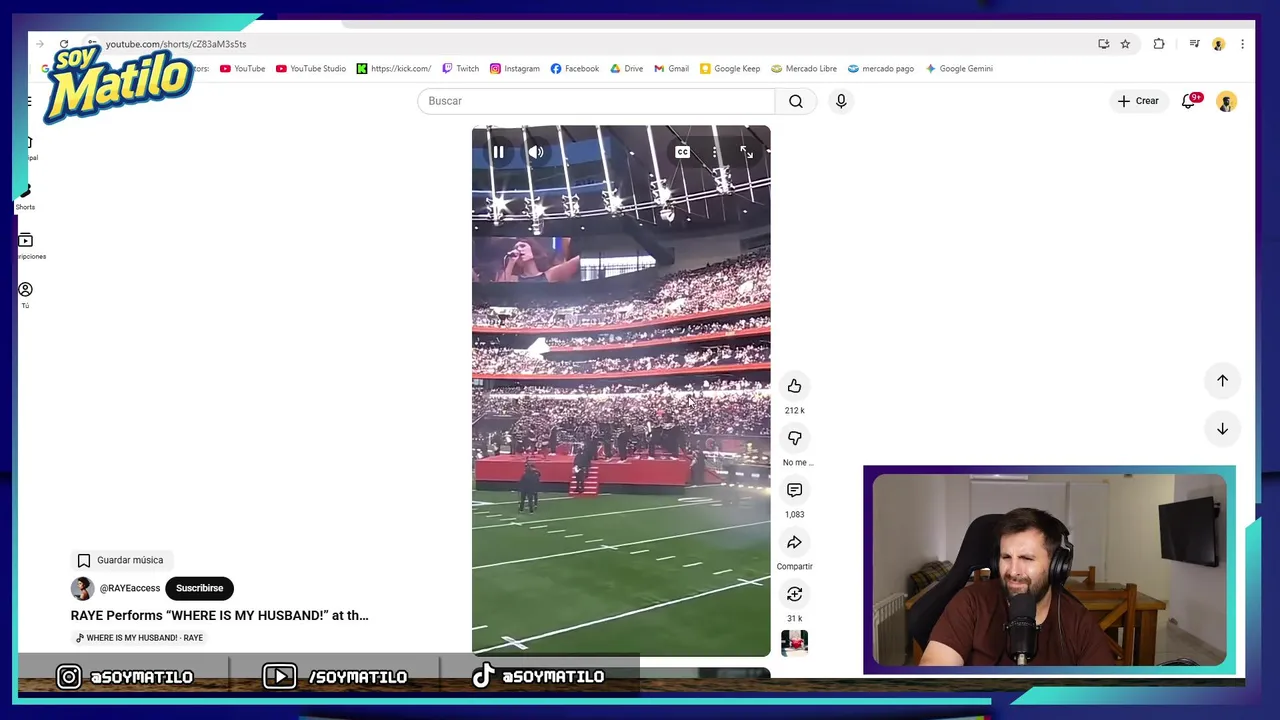Open the Google Gemini bookmark
This screenshot has height=720, width=1280.
[x=959, y=69]
